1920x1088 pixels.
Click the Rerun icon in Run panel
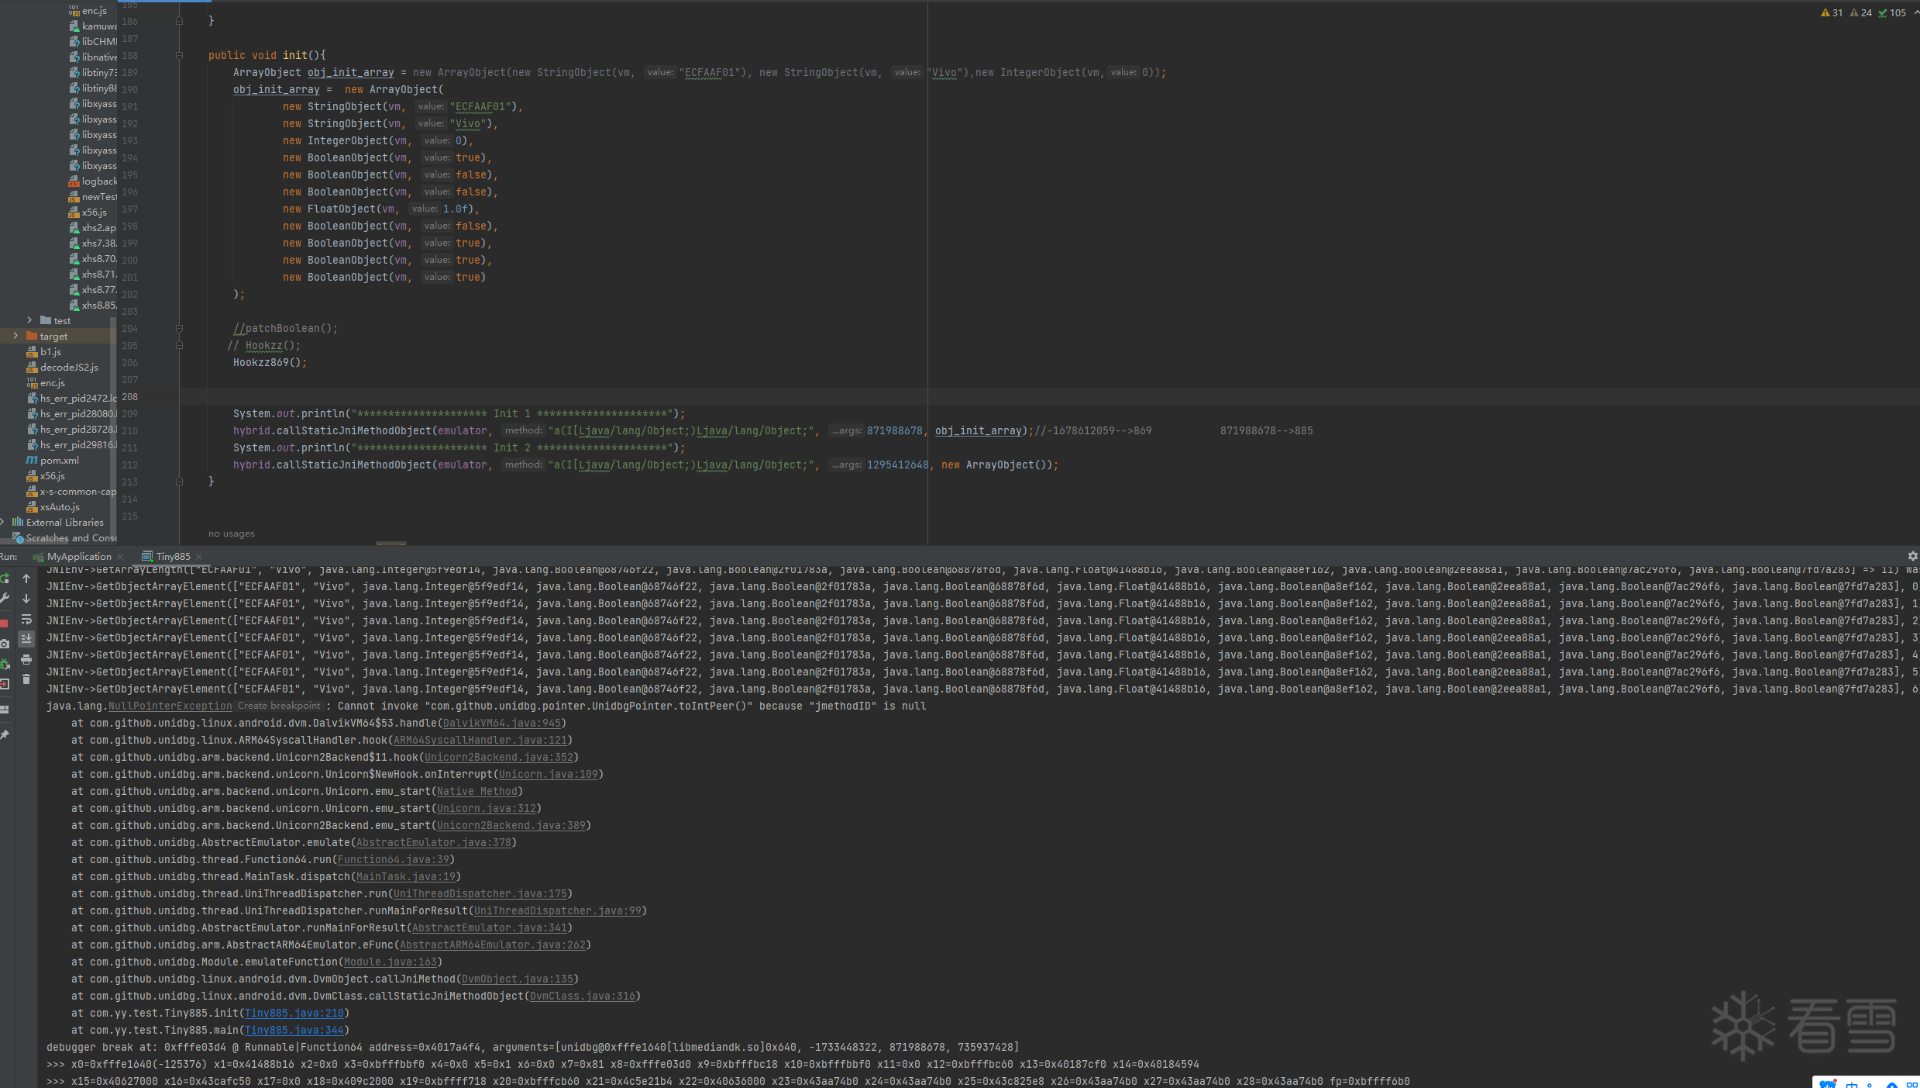[5, 579]
